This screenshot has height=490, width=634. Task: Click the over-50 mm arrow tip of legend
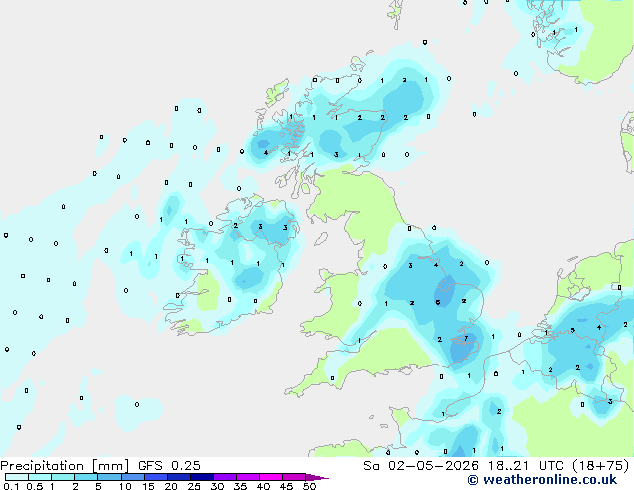(317, 477)
